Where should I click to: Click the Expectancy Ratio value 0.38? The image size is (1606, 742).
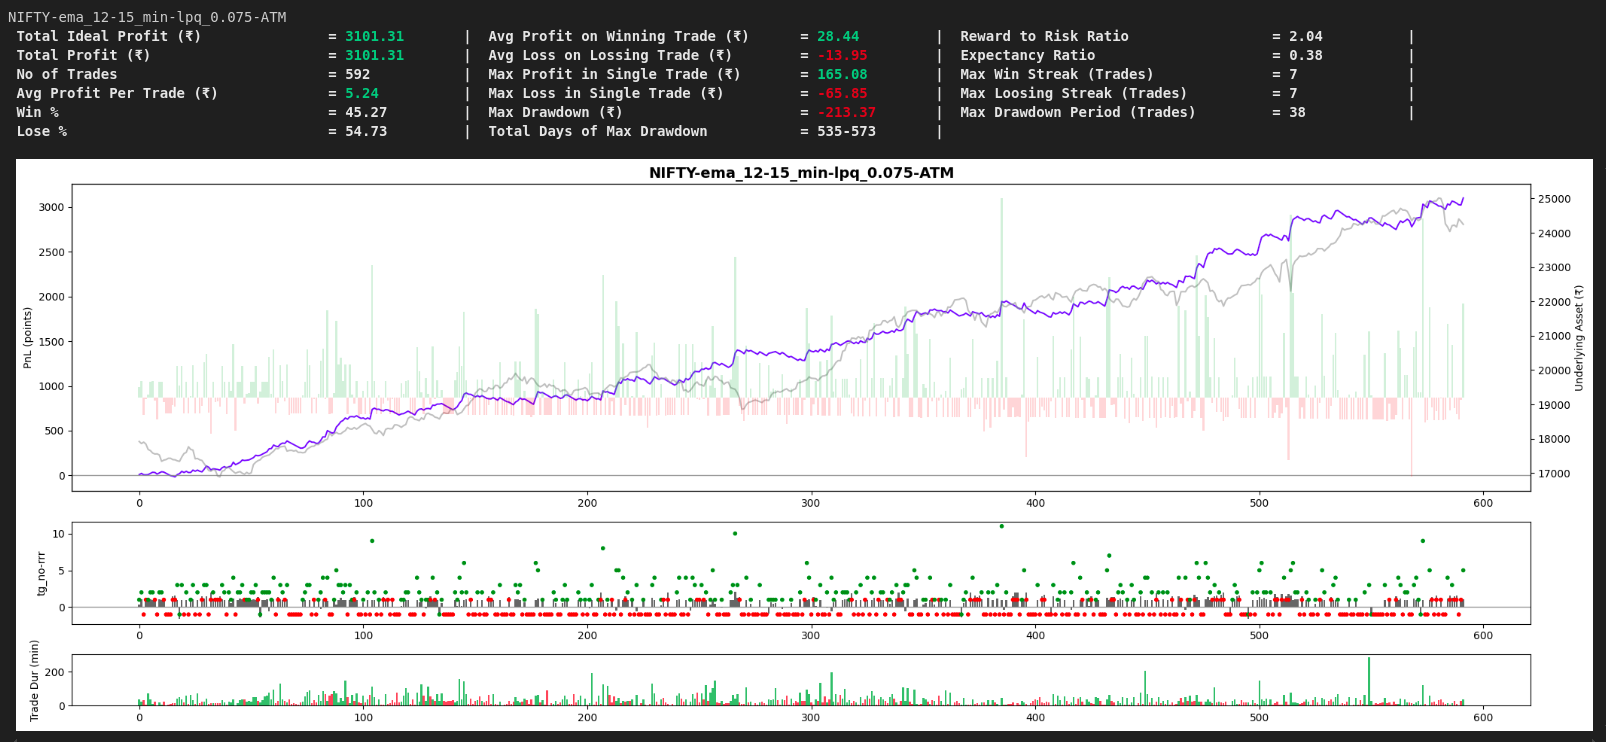(x=1305, y=55)
